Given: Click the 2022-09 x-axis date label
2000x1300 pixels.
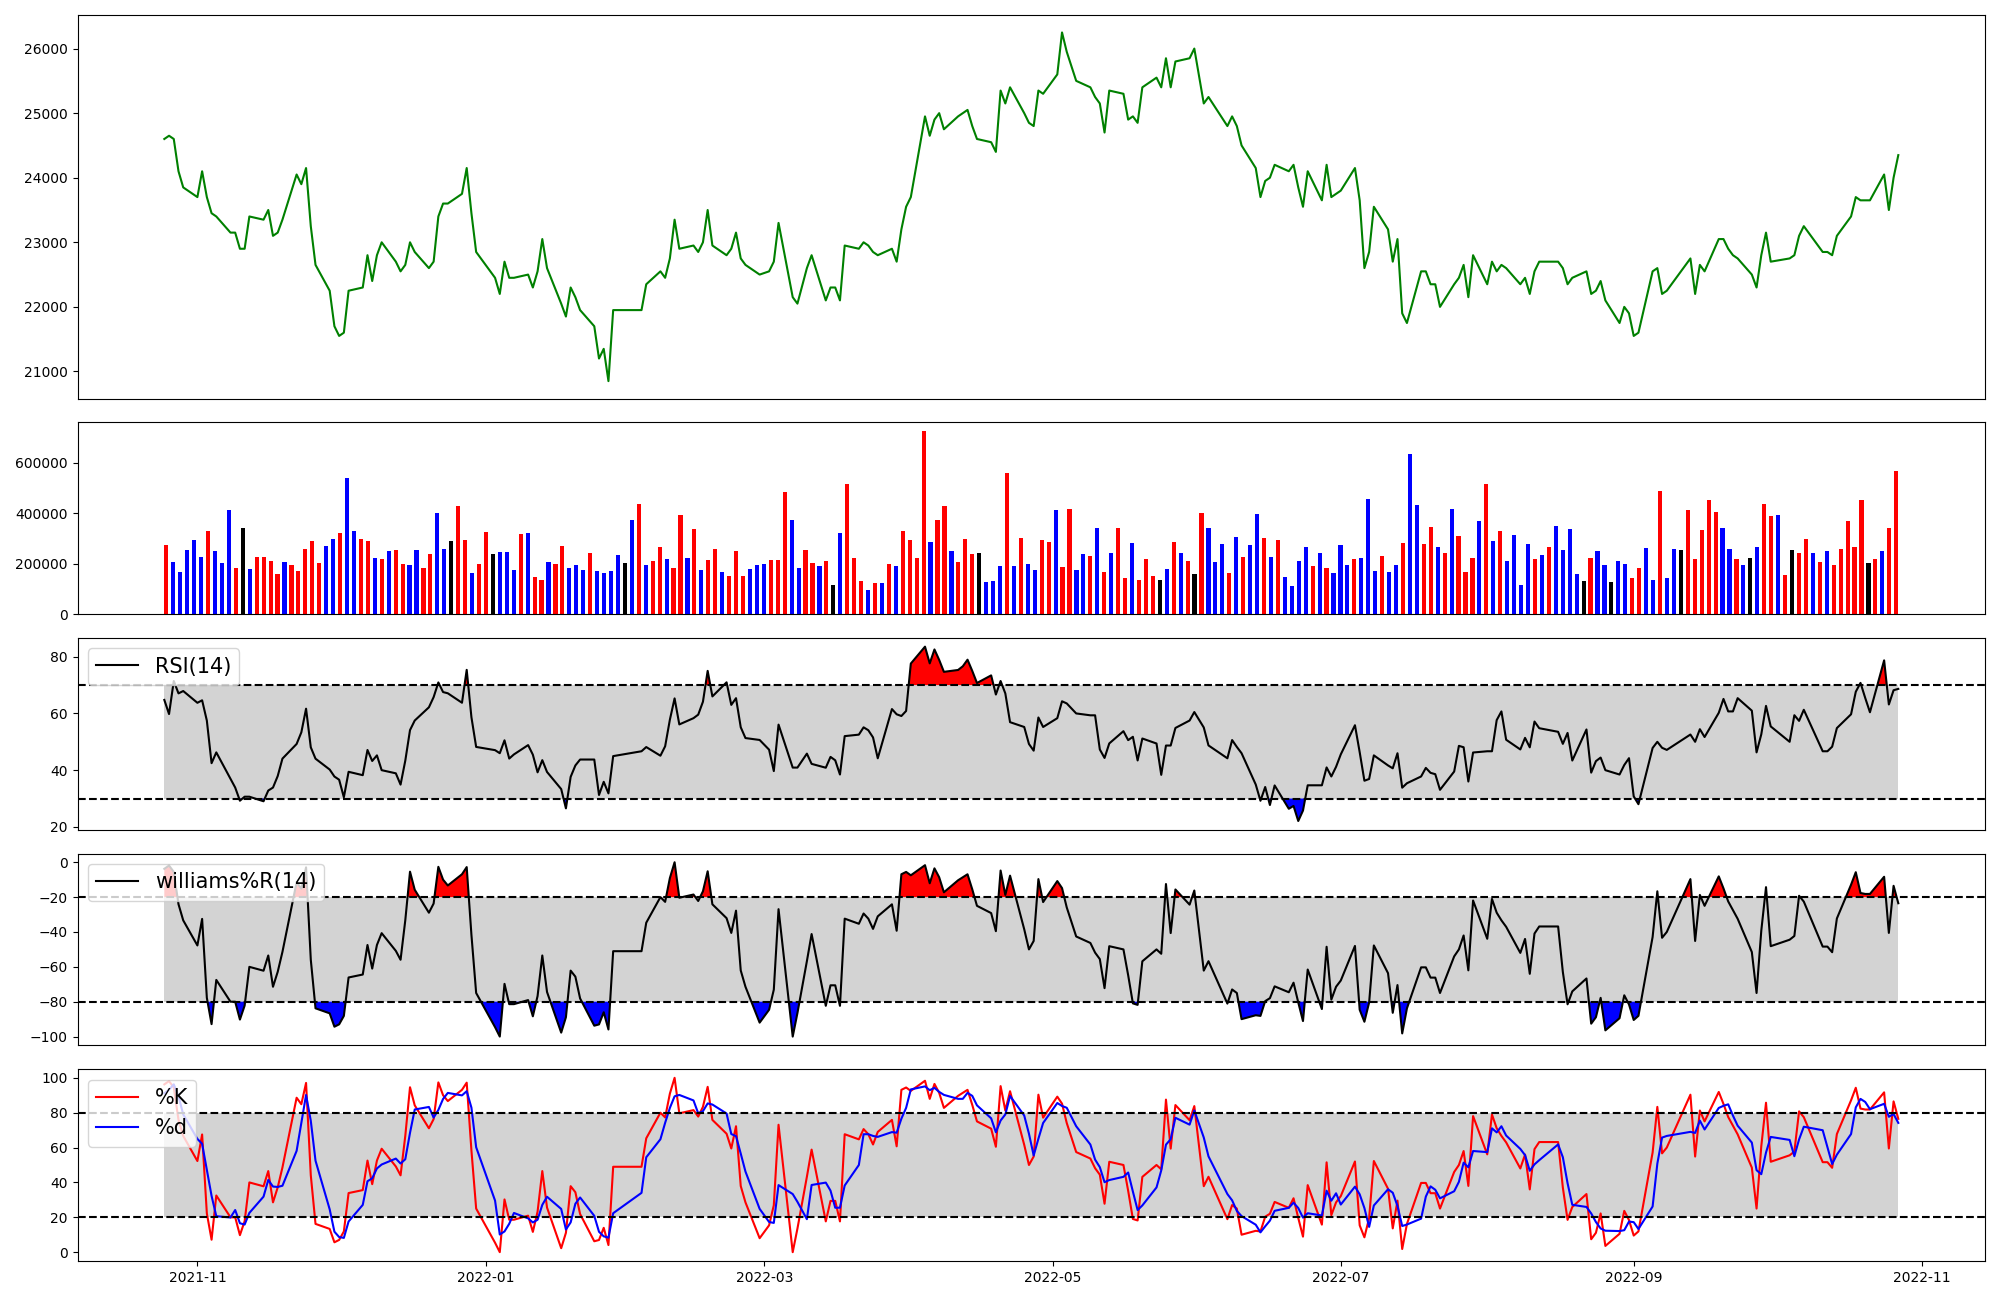Looking at the screenshot, I should pyautogui.click(x=1633, y=1277).
